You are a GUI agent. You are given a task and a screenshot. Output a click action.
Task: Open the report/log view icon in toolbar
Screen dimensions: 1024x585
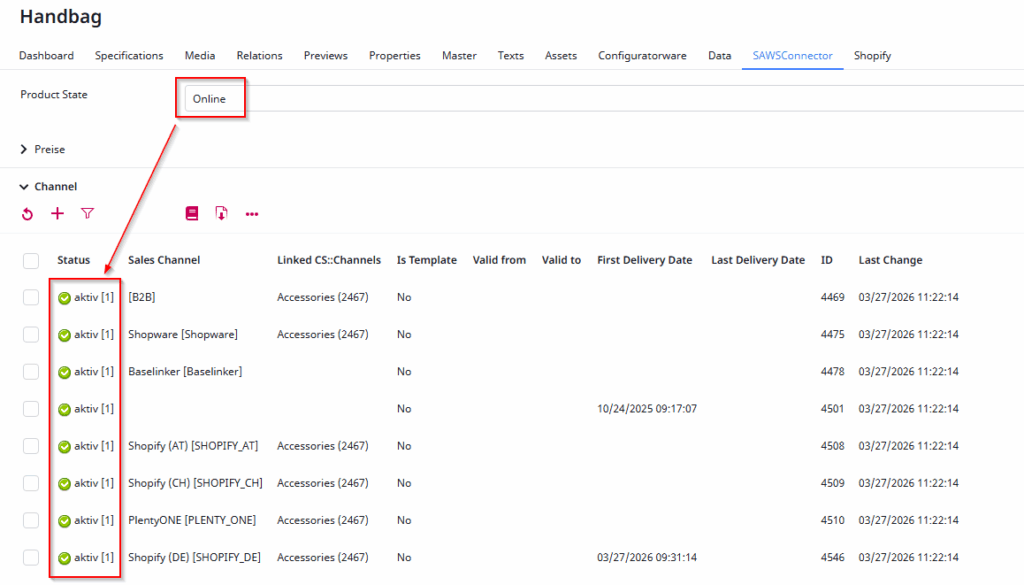click(191, 213)
